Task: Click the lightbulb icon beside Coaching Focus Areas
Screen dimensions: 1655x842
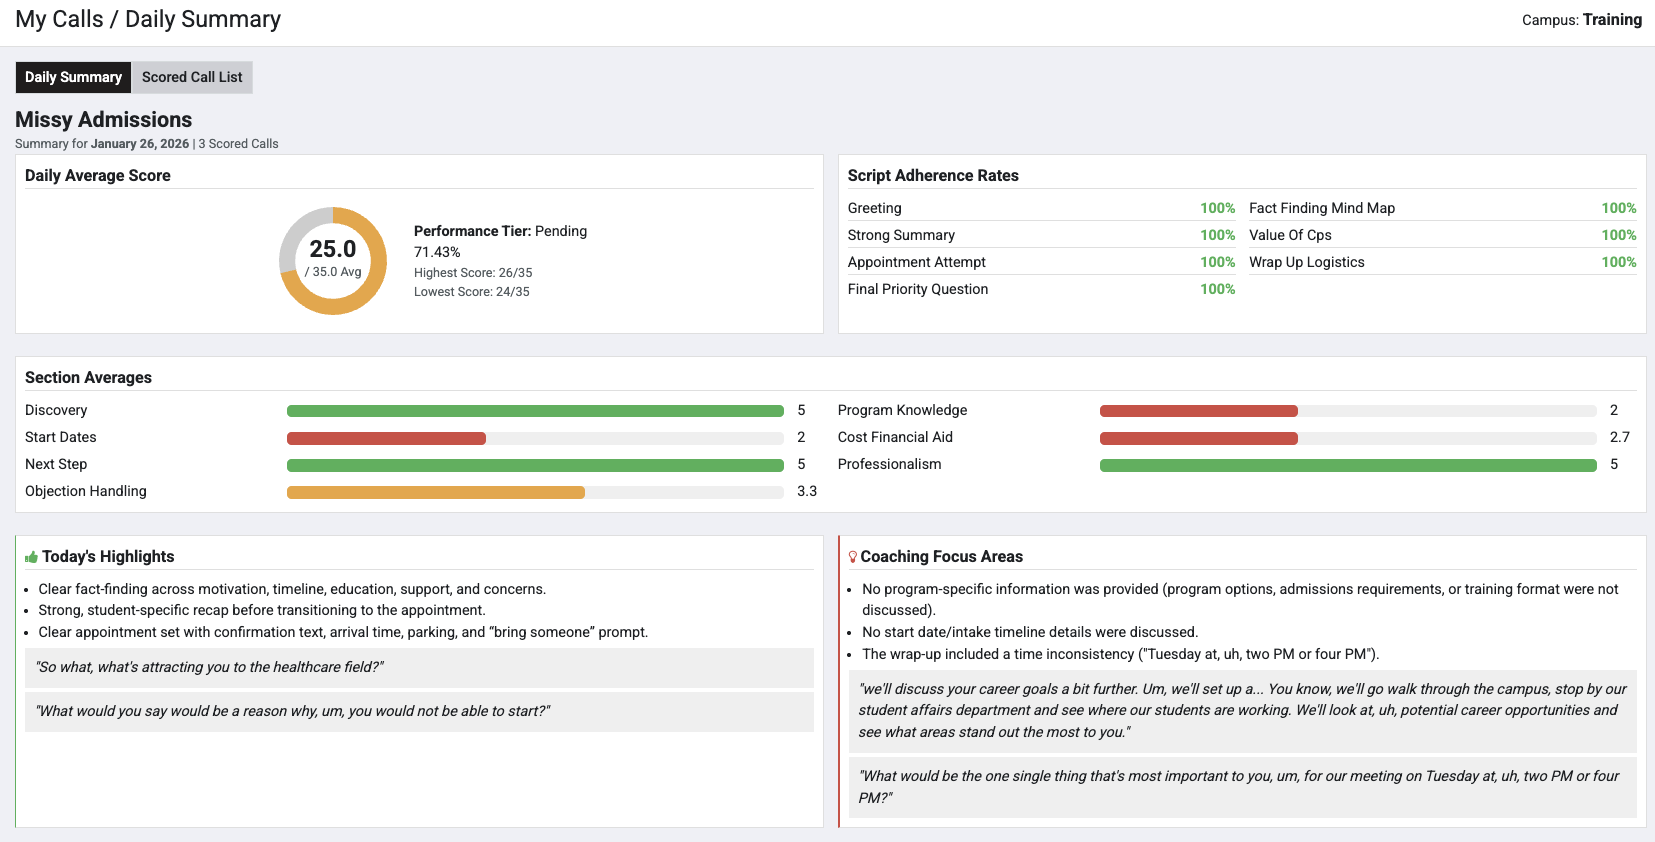Action: point(852,557)
